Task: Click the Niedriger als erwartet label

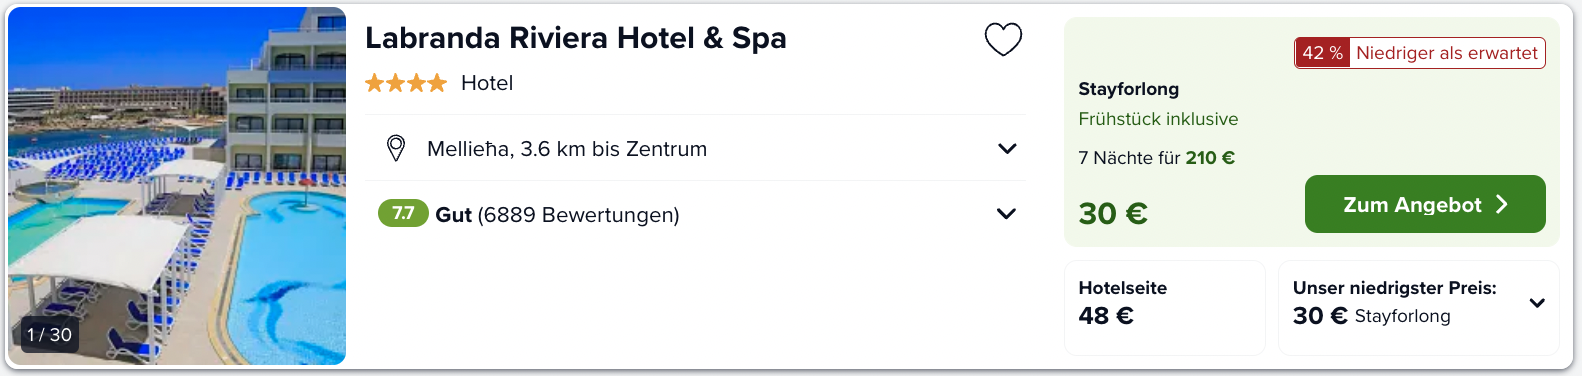Action: click(x=1447, y=53)
